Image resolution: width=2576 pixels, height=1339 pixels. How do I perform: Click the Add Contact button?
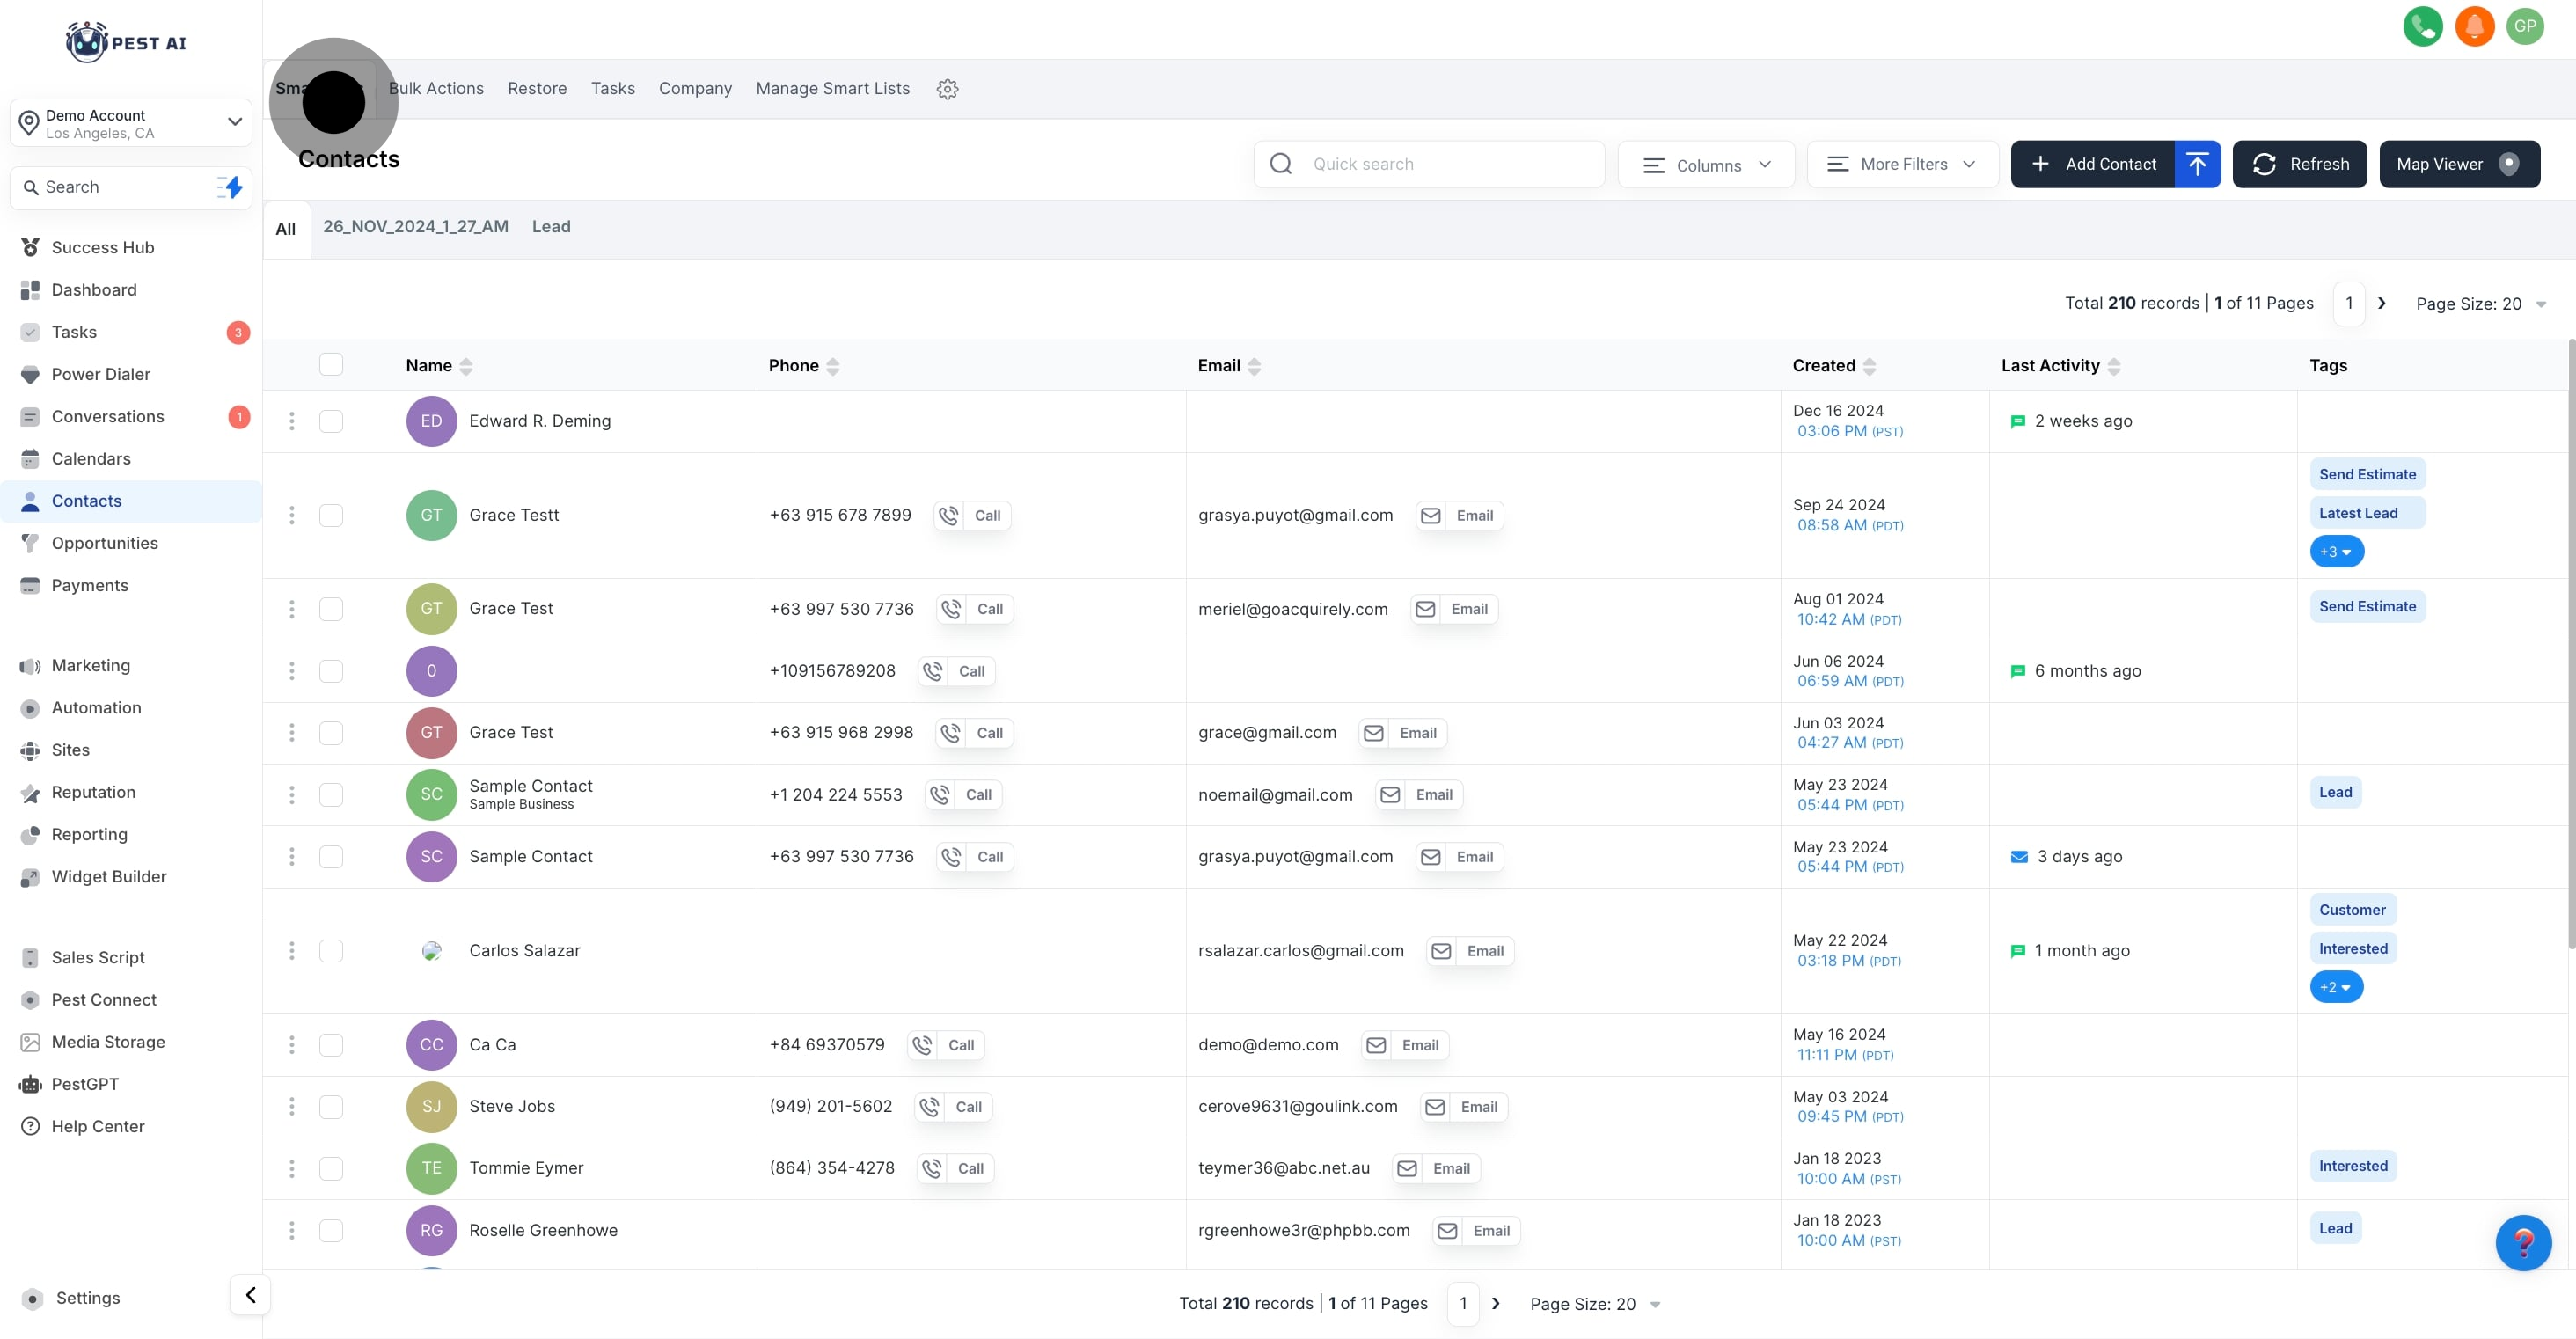coord(2093,164)
